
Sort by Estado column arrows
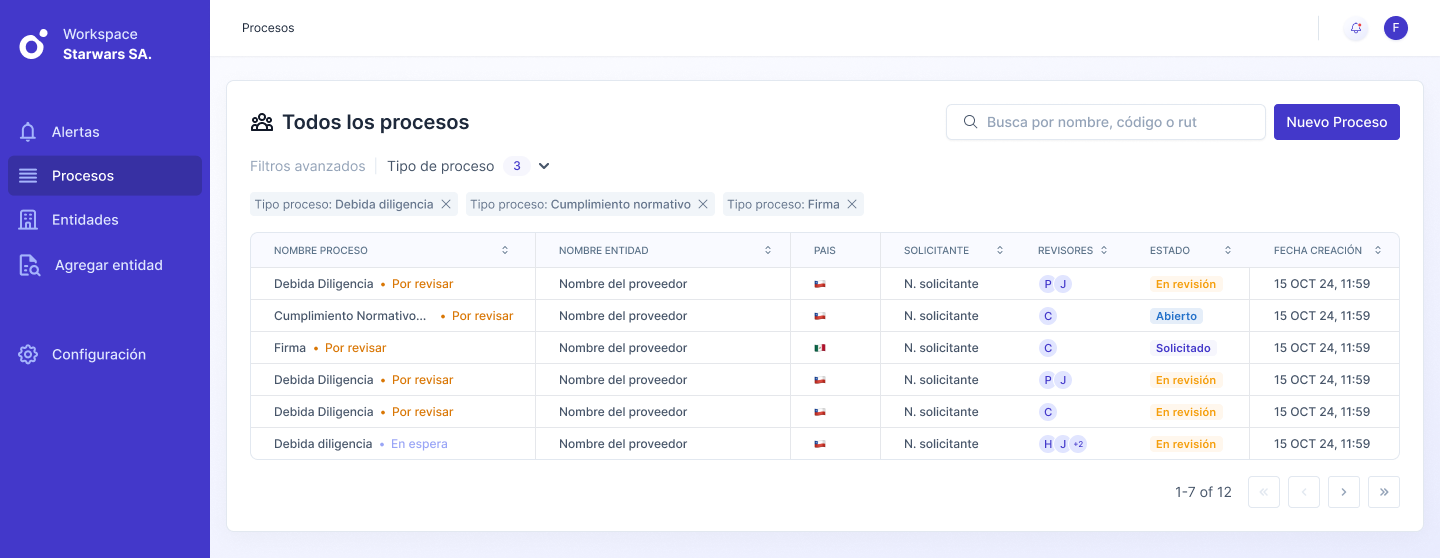[1228, 250]
